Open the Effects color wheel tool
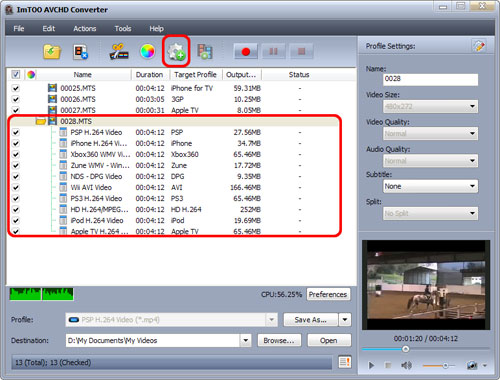 (147, 51)
